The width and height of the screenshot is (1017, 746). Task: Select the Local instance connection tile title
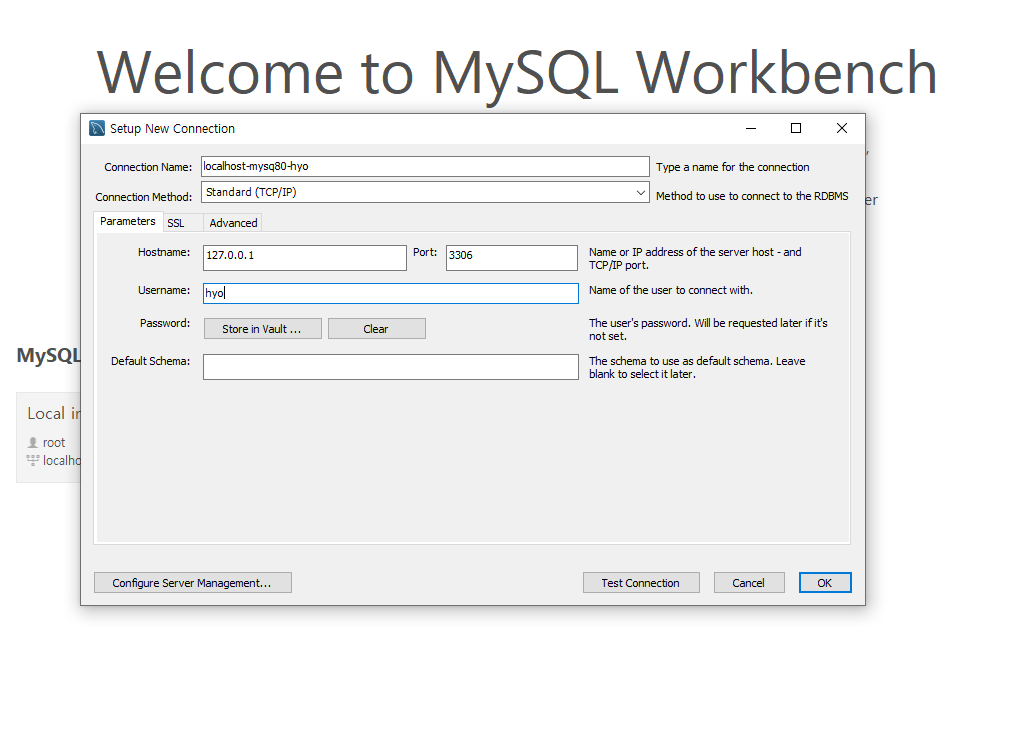click(x=53, y=413)
